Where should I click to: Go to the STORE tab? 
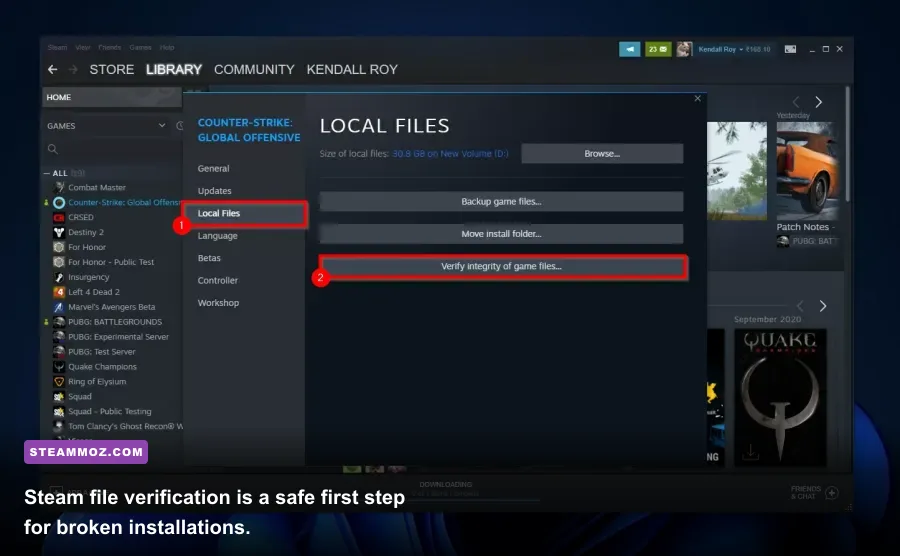click(x=112, y=69)
